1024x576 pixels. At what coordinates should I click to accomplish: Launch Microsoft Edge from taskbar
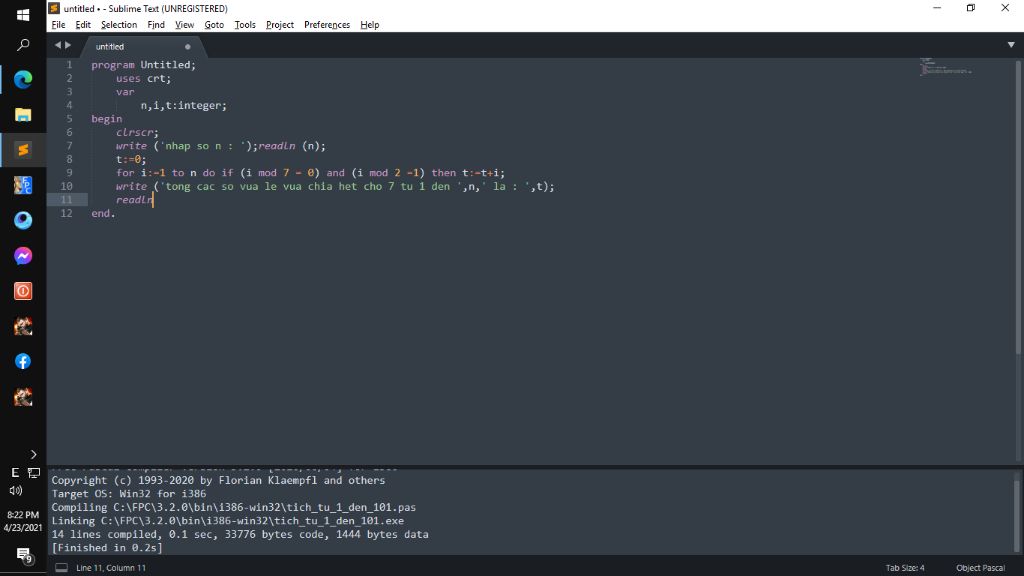pyautogui.click(x=23, y=80)
